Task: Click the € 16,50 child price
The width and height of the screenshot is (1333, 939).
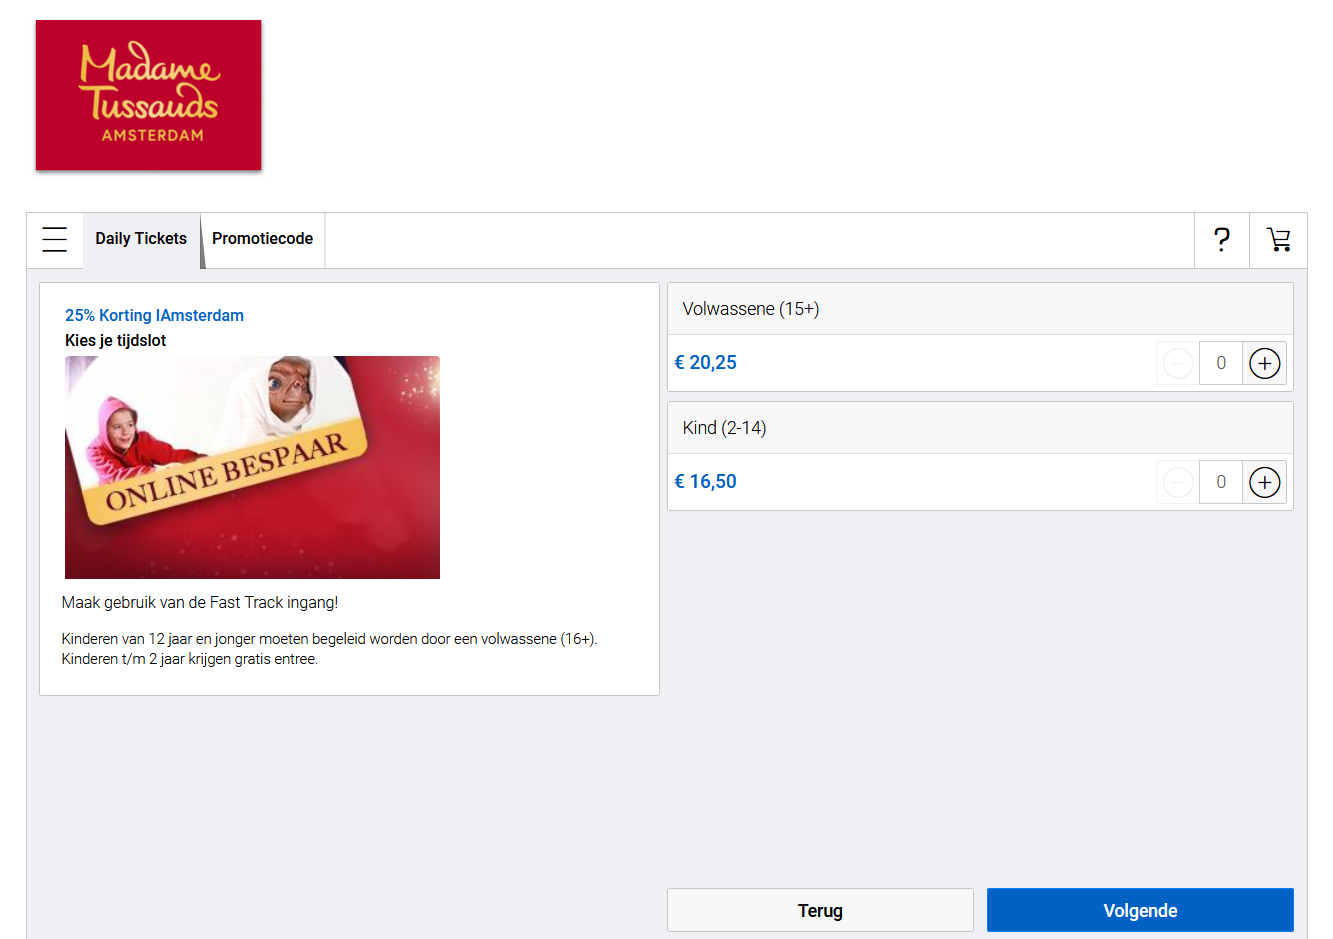Action: (x=706, y=481)
